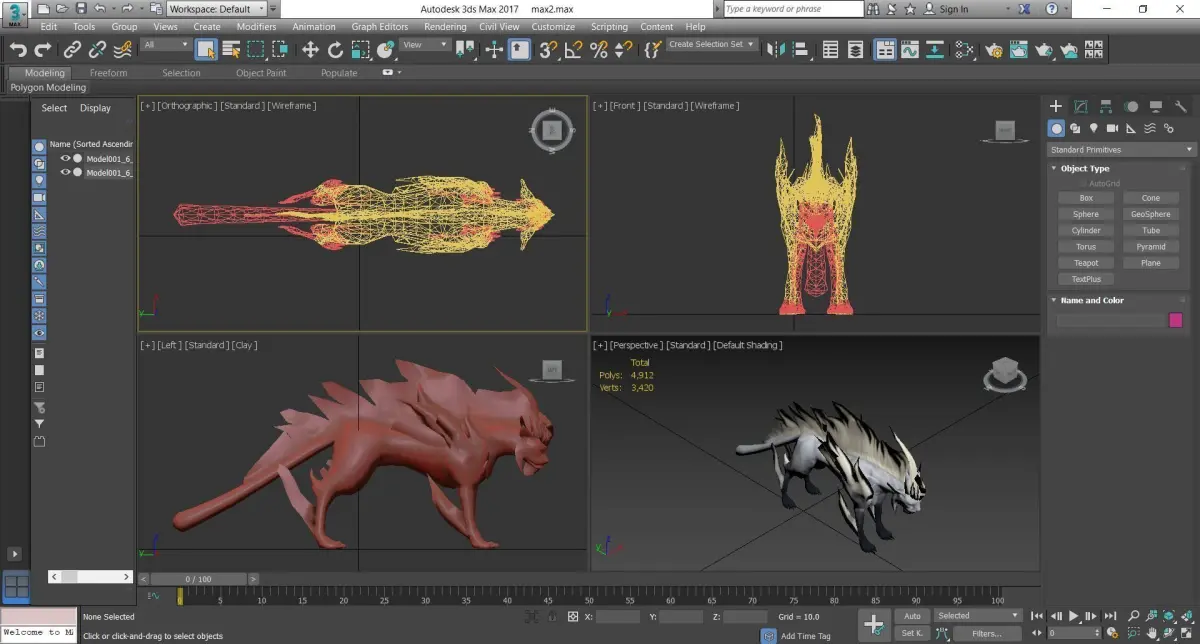
Task: Toggle the 3D Snaps button
Action: [548, 49]
